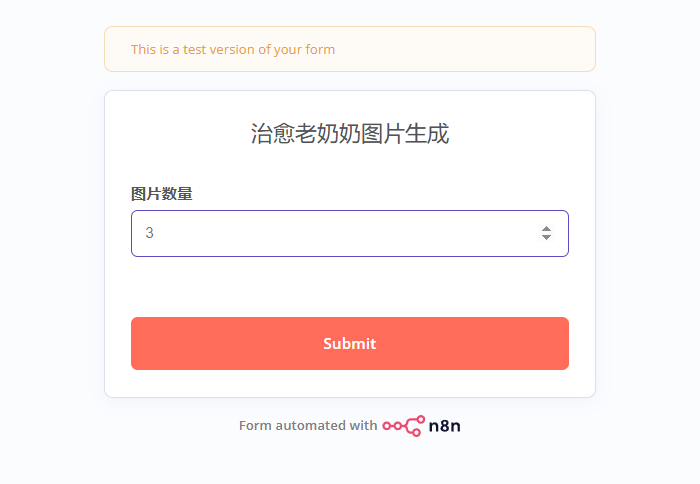Click the "This is a test version" text
The image size is (700, 484).
coord(232,49)
